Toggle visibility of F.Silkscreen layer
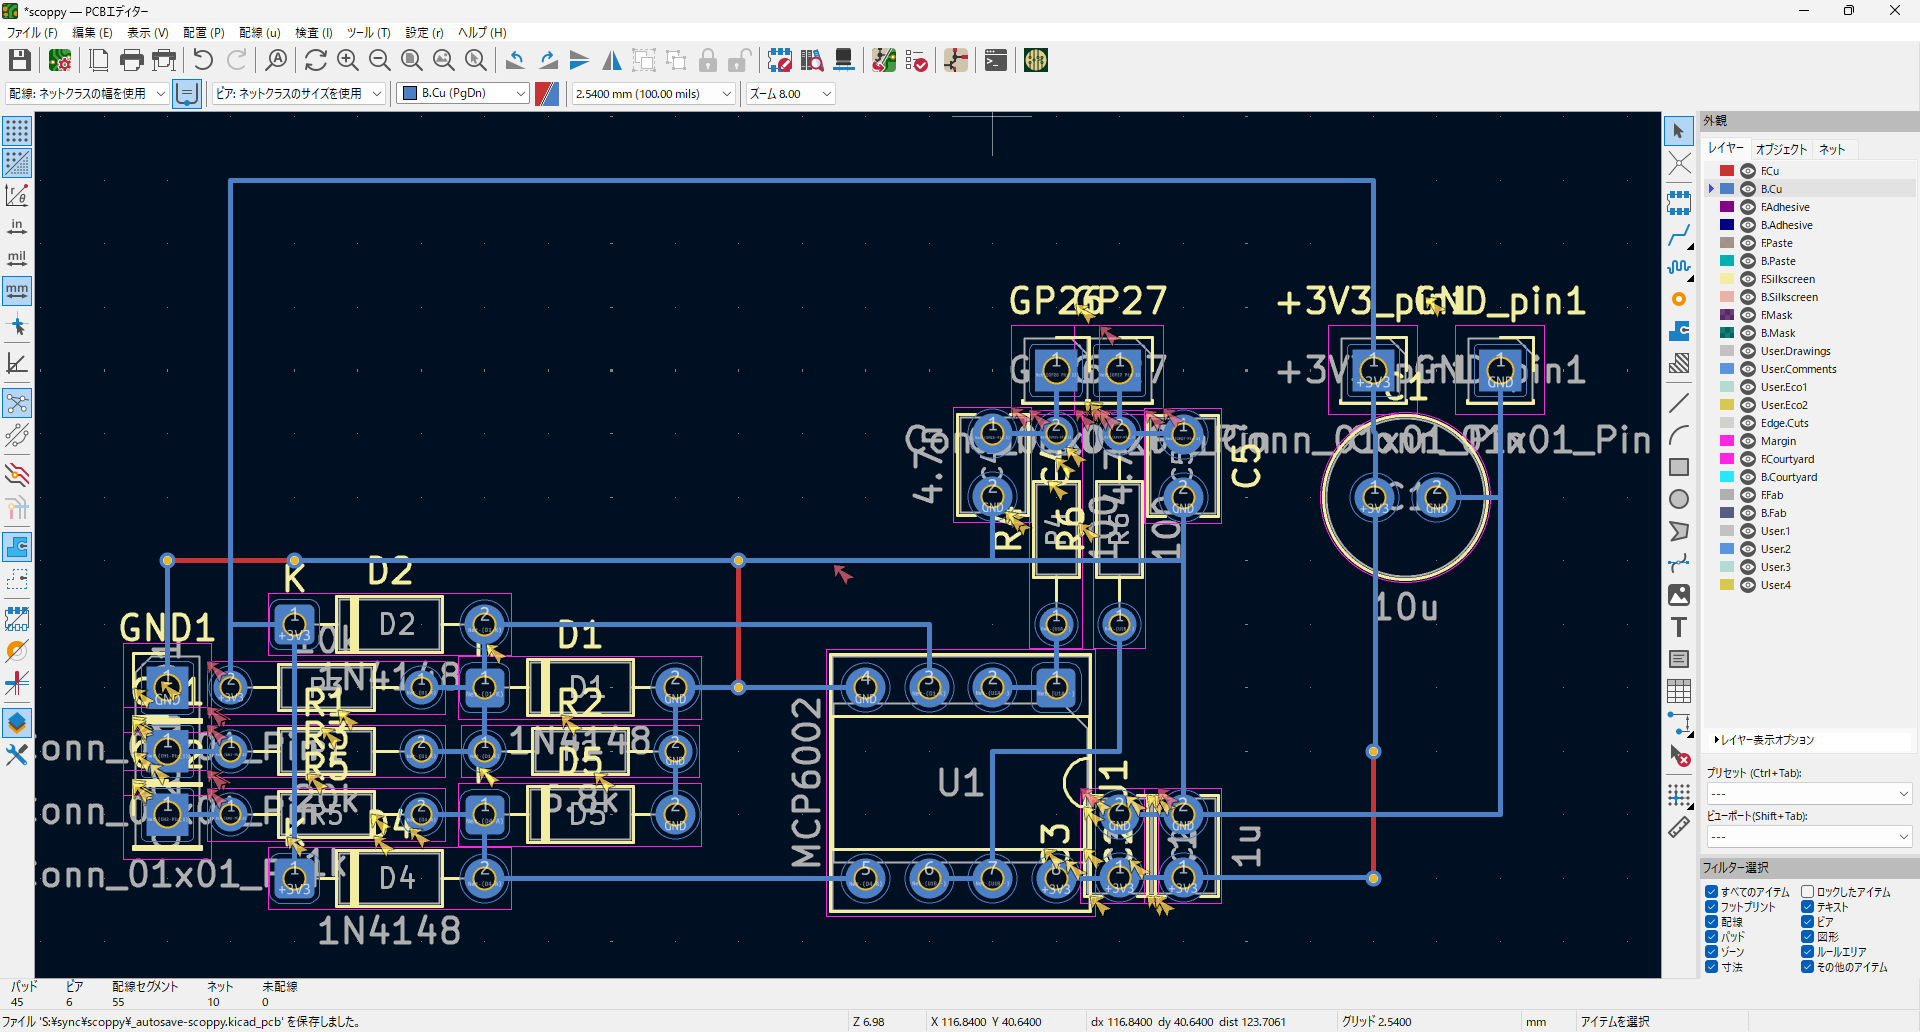Image resolution: width=1920 pixels, height=1032 pixels. (x=1748, y=279)
